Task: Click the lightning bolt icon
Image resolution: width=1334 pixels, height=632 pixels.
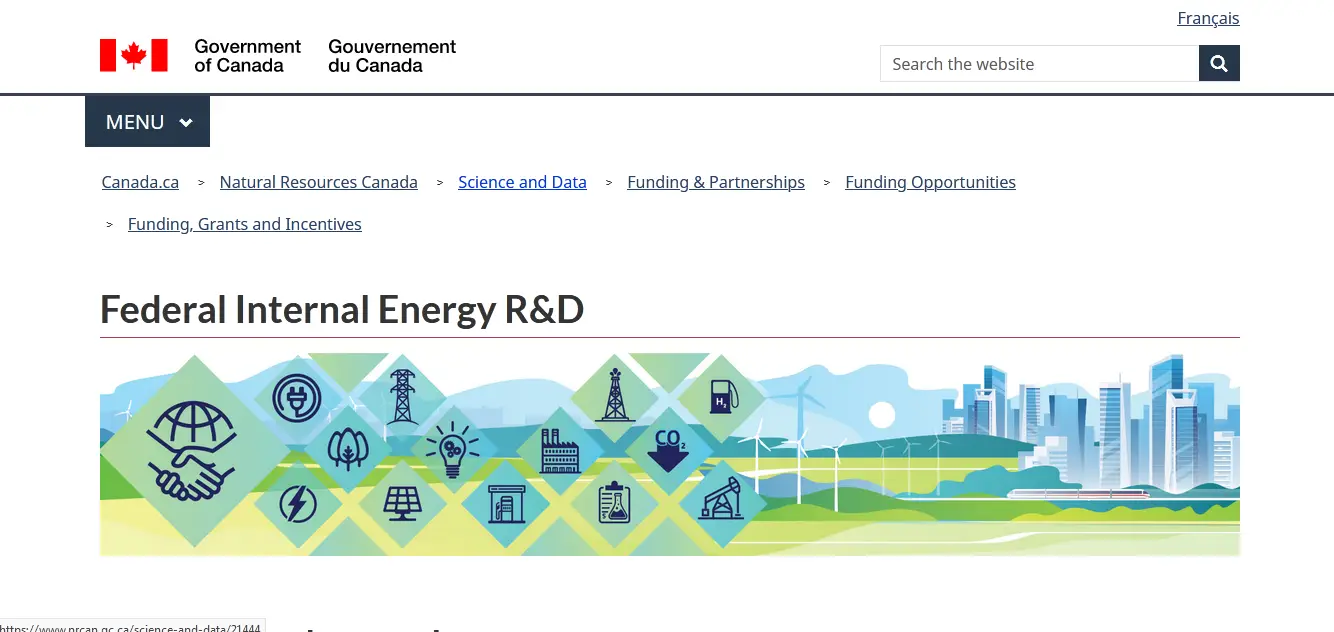Action: pyautogui.click(x=296, y=503)
